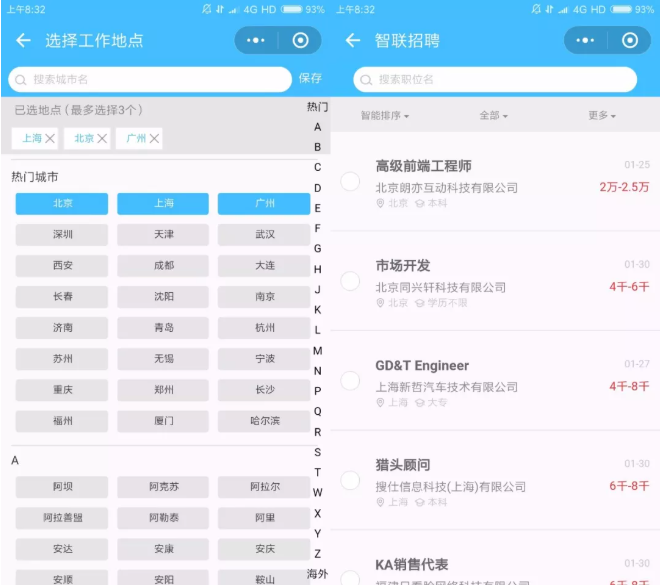This screenshot has height=586, width=660.
Task: Choose 青岛 as work location
Action: click(x=163, y=328)
